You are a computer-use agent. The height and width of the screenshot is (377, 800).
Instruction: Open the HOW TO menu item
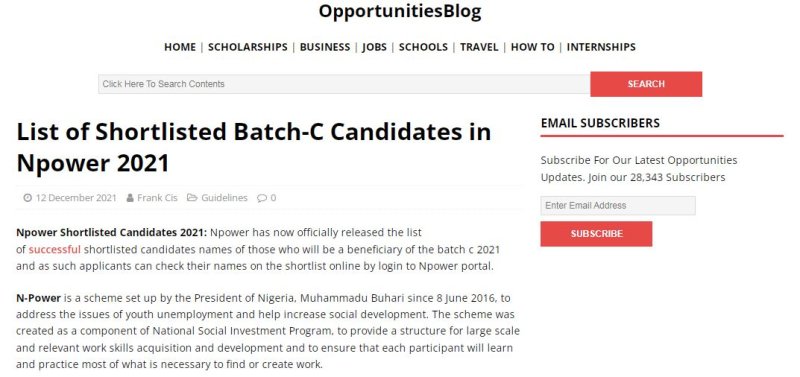[x=533, y=47]
